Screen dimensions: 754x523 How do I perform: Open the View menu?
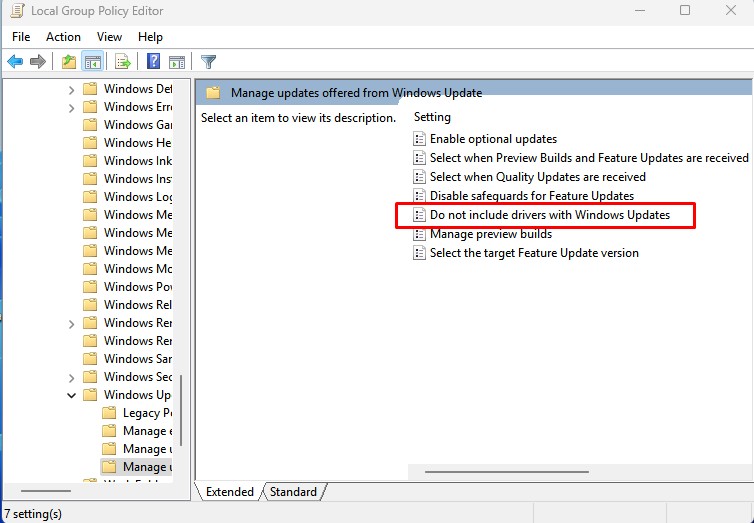[x=109, y=37]
